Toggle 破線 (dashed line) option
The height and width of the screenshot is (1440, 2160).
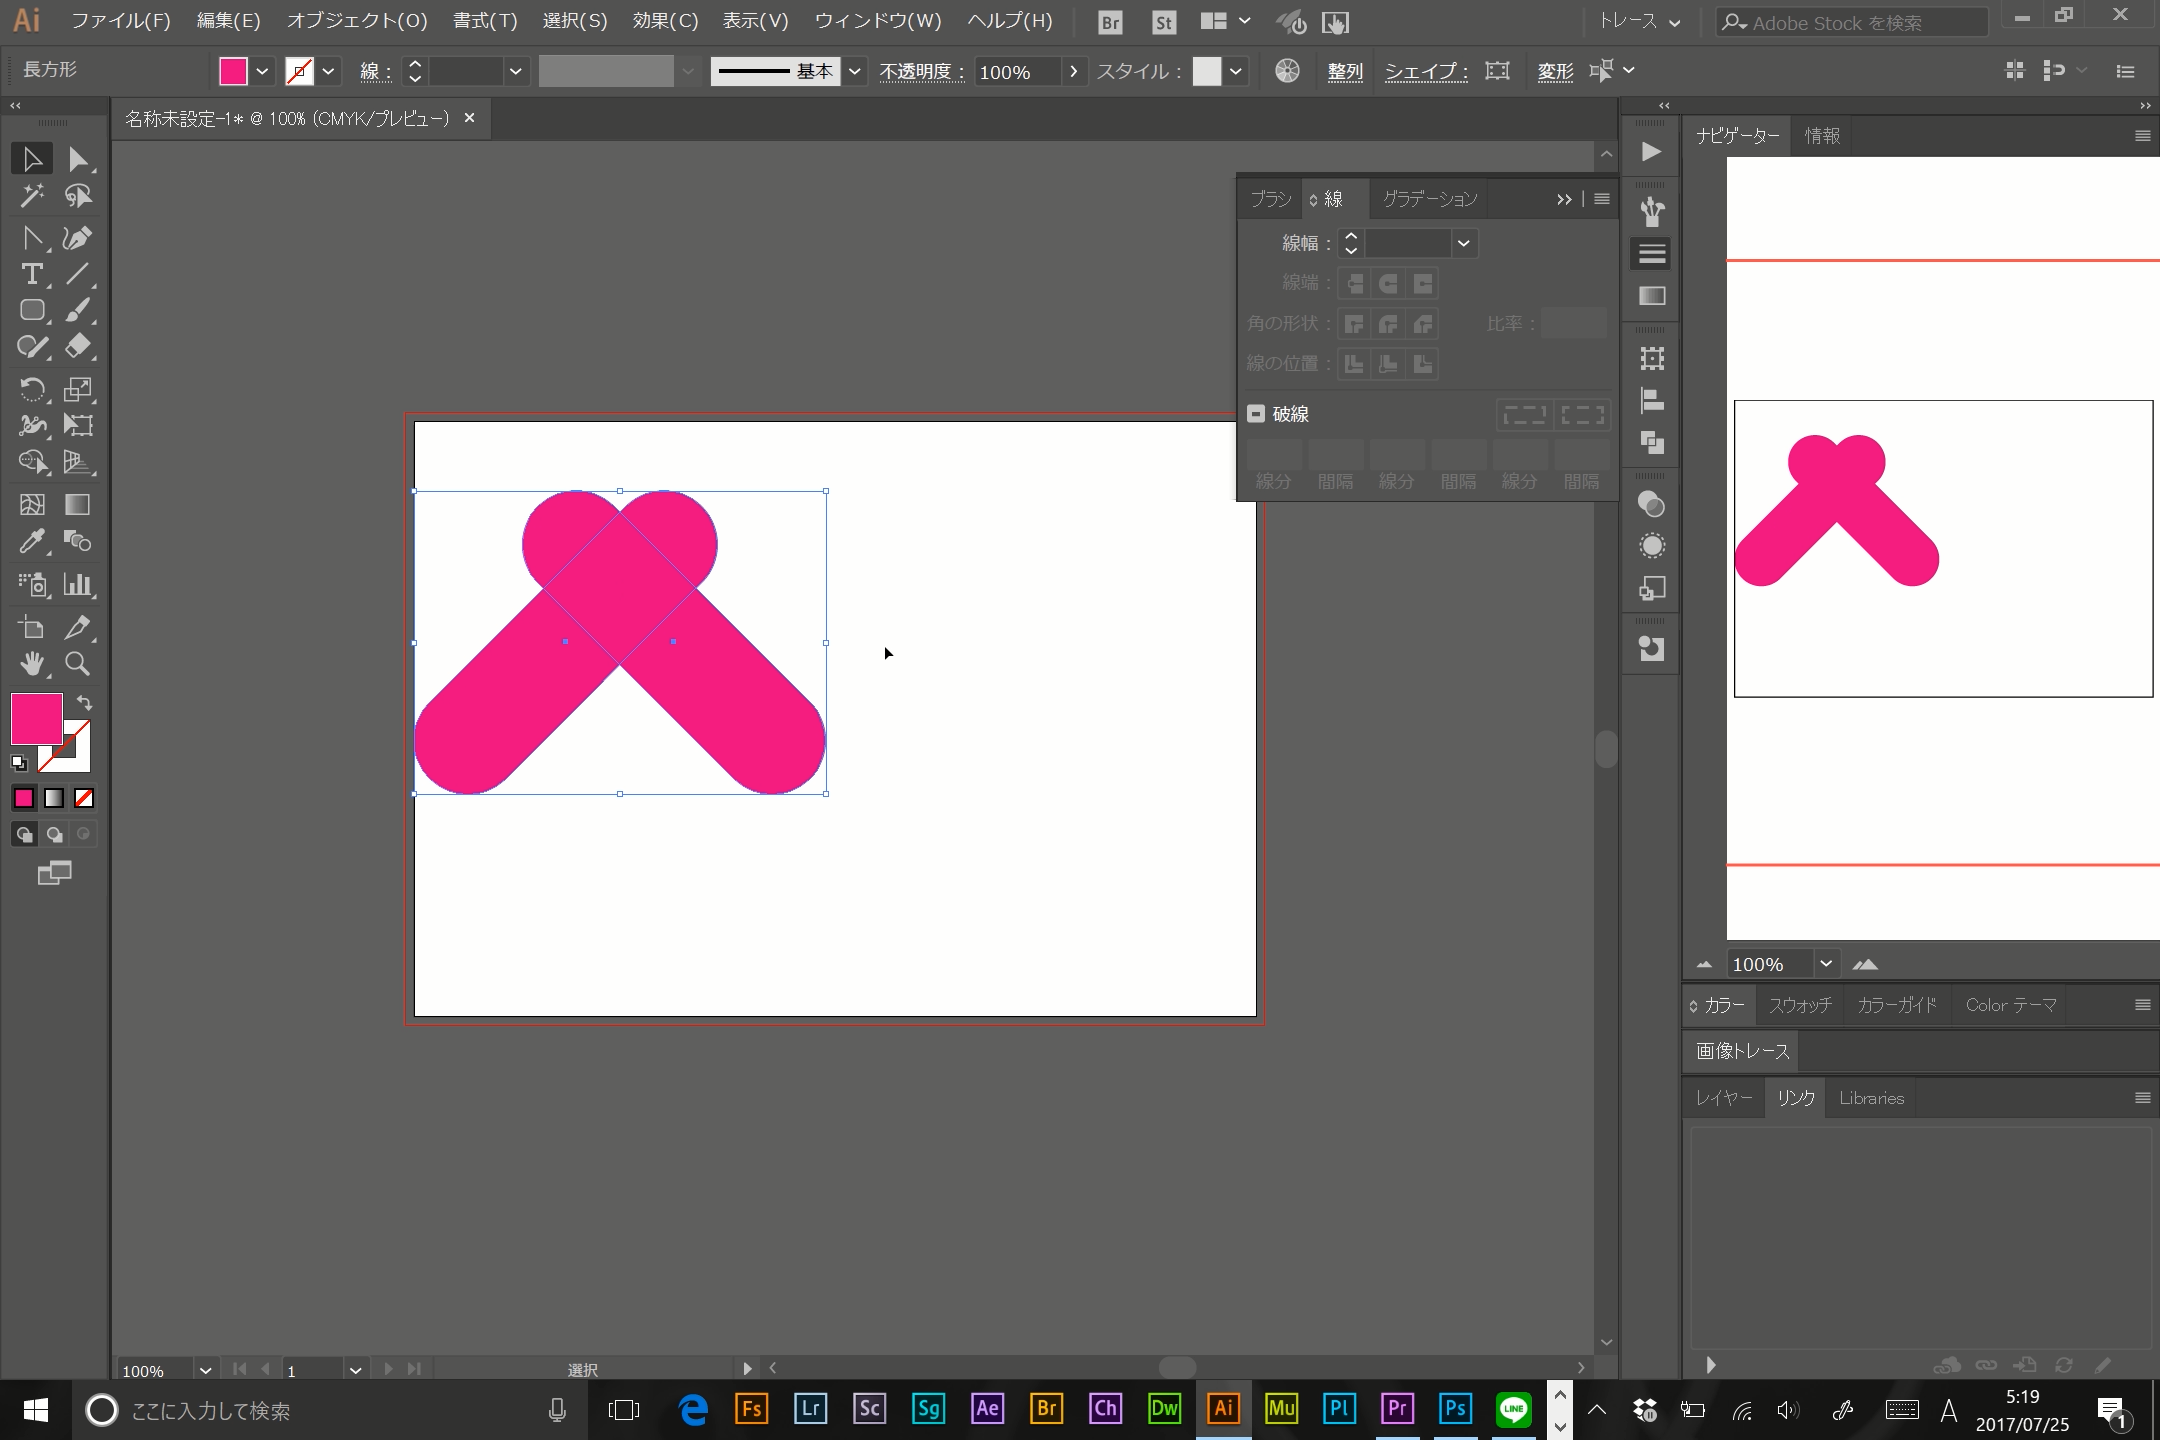(x=1255, y=413)
